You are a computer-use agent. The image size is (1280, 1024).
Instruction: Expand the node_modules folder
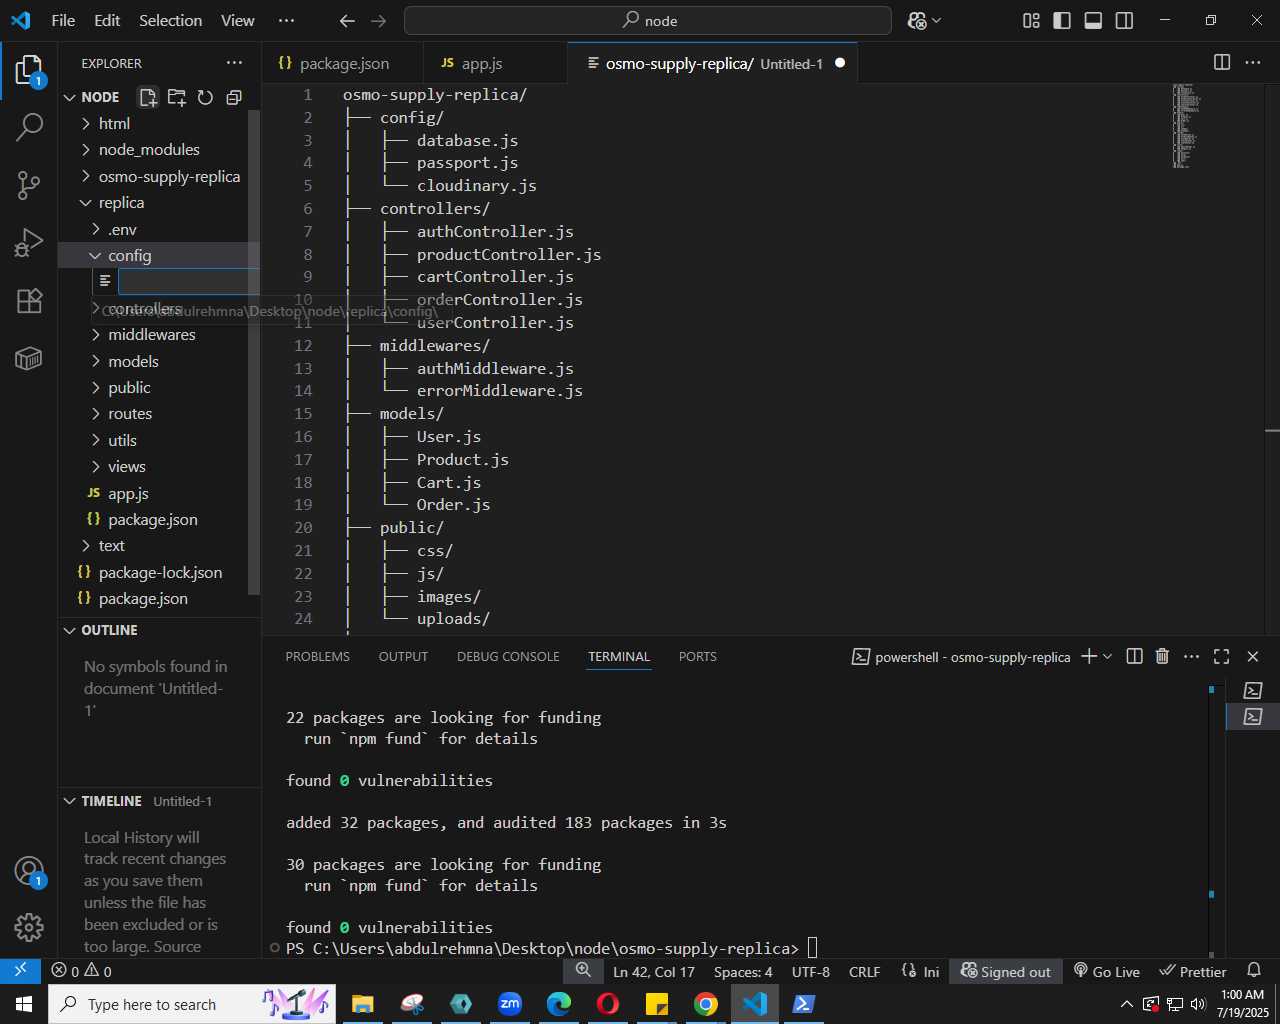point(149,150)
